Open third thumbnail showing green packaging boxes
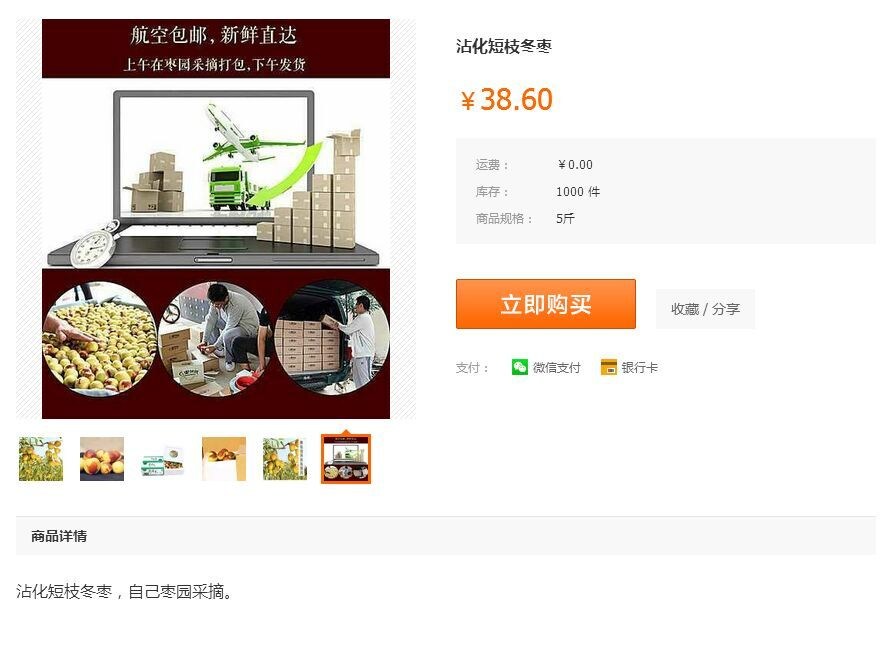Screen dimensions: 889x664 pos(163,459)
